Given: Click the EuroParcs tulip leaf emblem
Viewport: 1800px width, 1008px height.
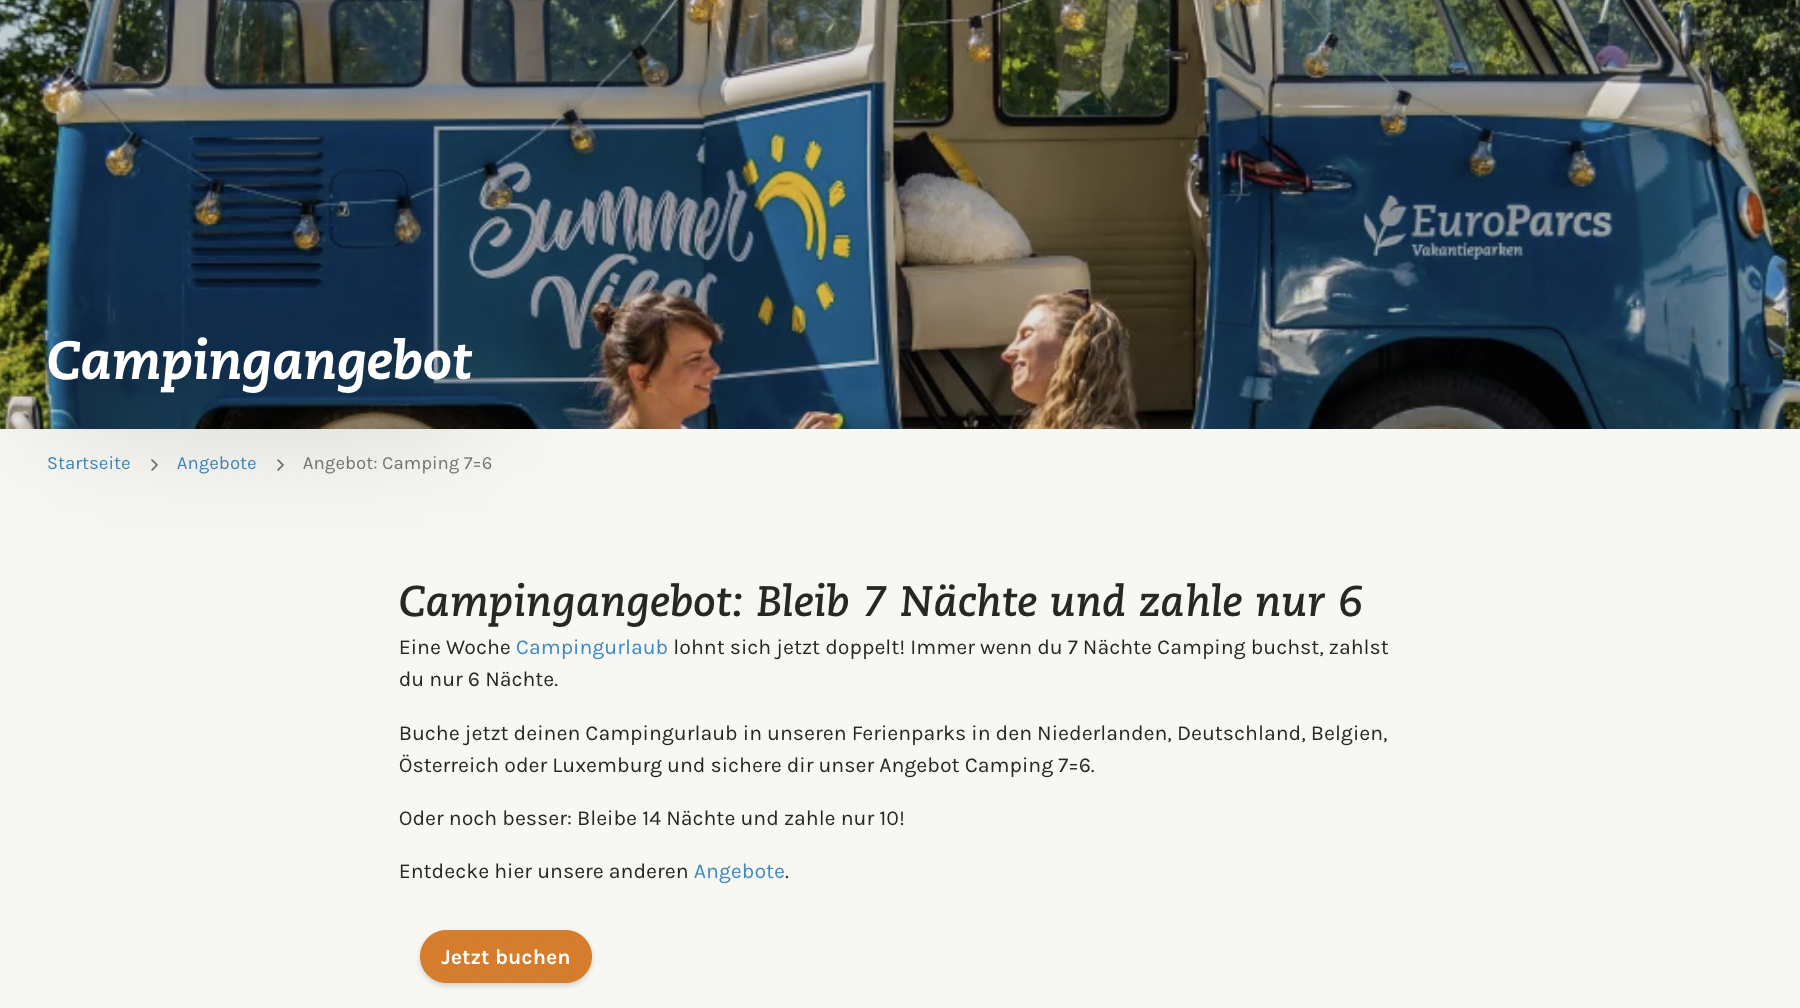Looking at the screenshot, I should pyautogui.click(x=1385, y=225).
